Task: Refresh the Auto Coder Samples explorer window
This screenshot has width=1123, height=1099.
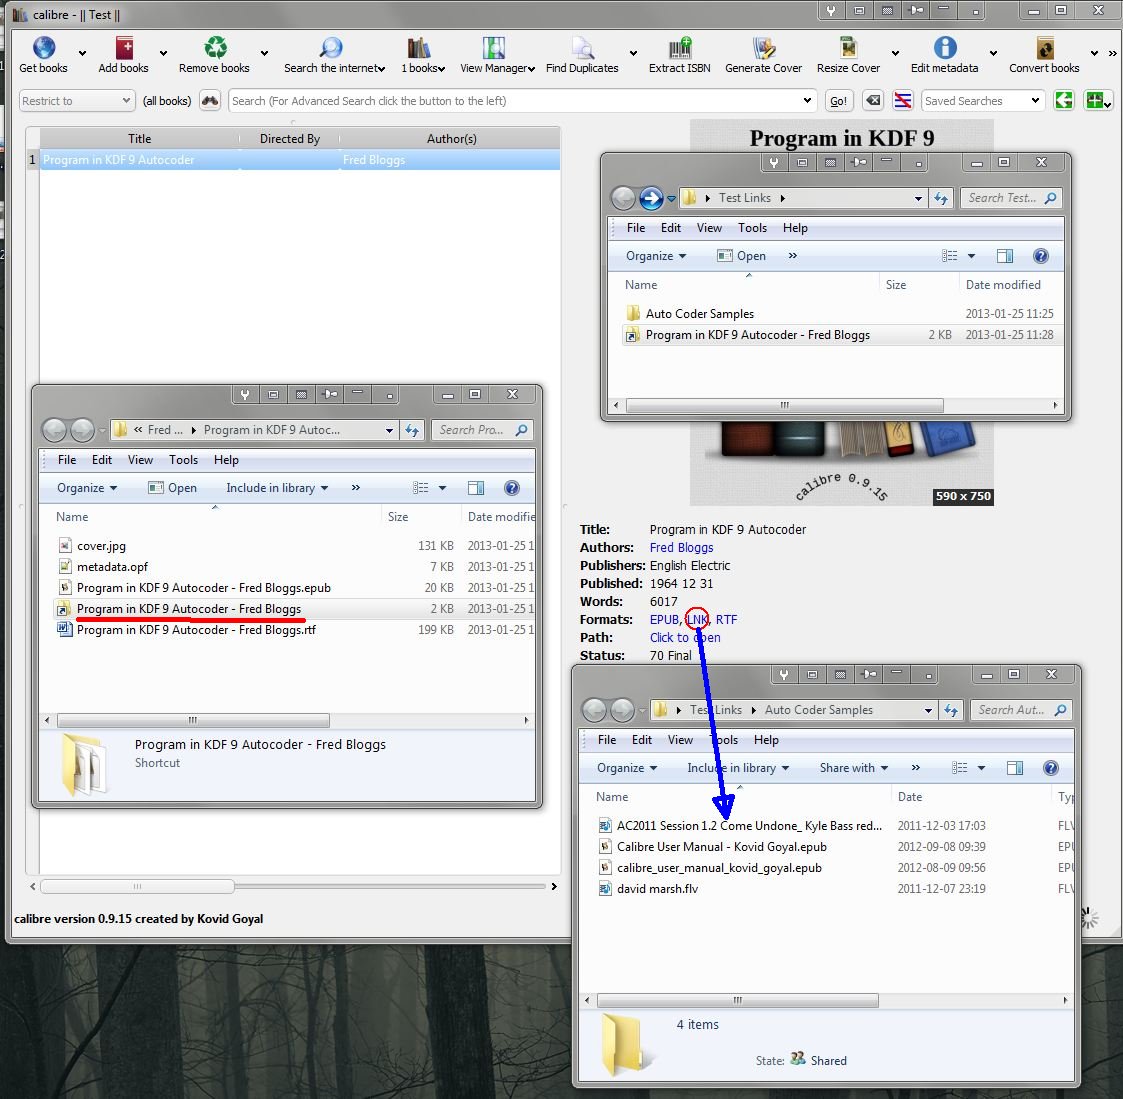Action: pos(950,710)
